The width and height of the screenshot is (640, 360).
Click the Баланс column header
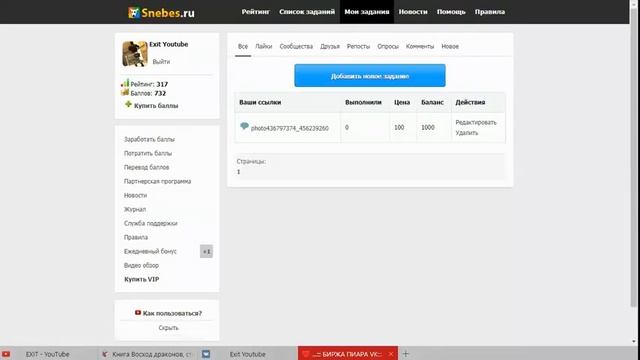[432, 102]
